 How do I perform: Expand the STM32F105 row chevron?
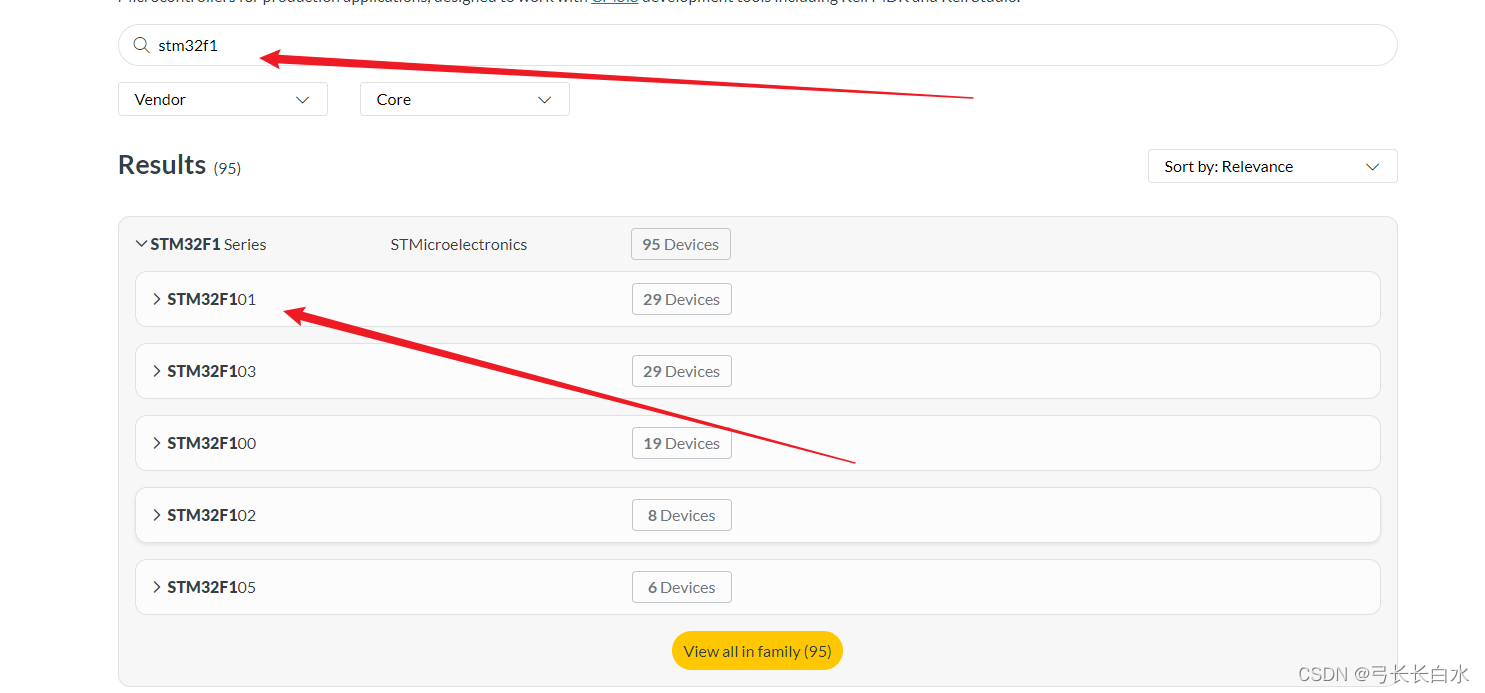[156, 587]
